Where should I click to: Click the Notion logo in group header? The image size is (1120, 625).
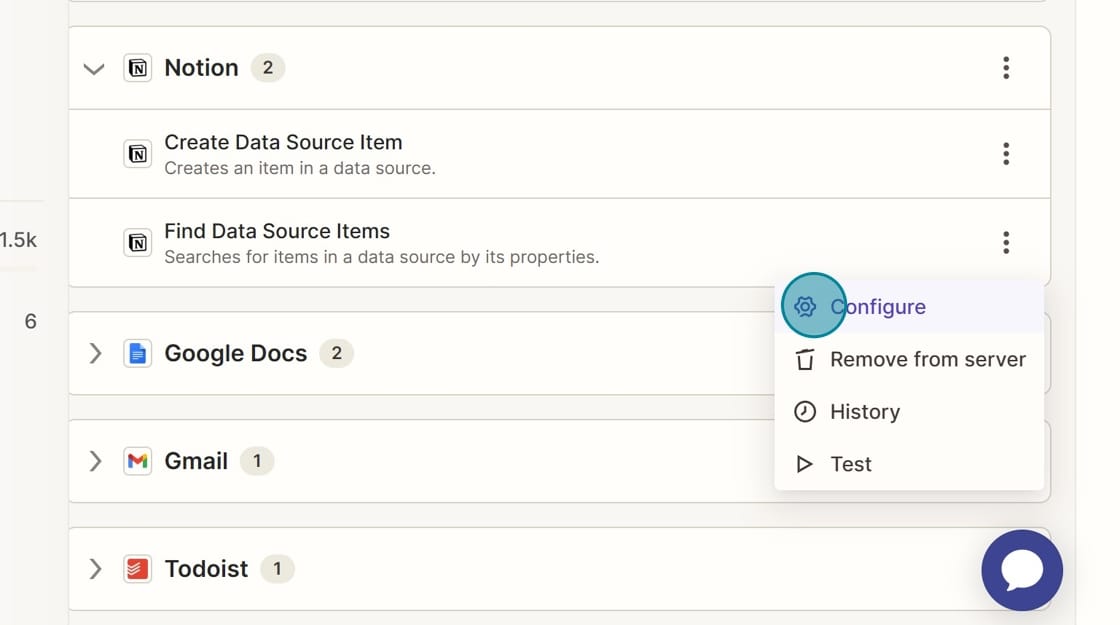138,68
